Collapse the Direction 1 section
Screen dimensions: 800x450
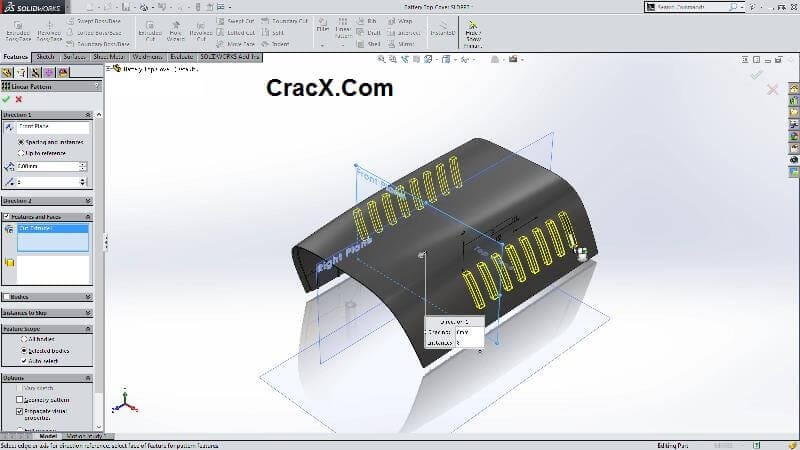click(88, 115)
